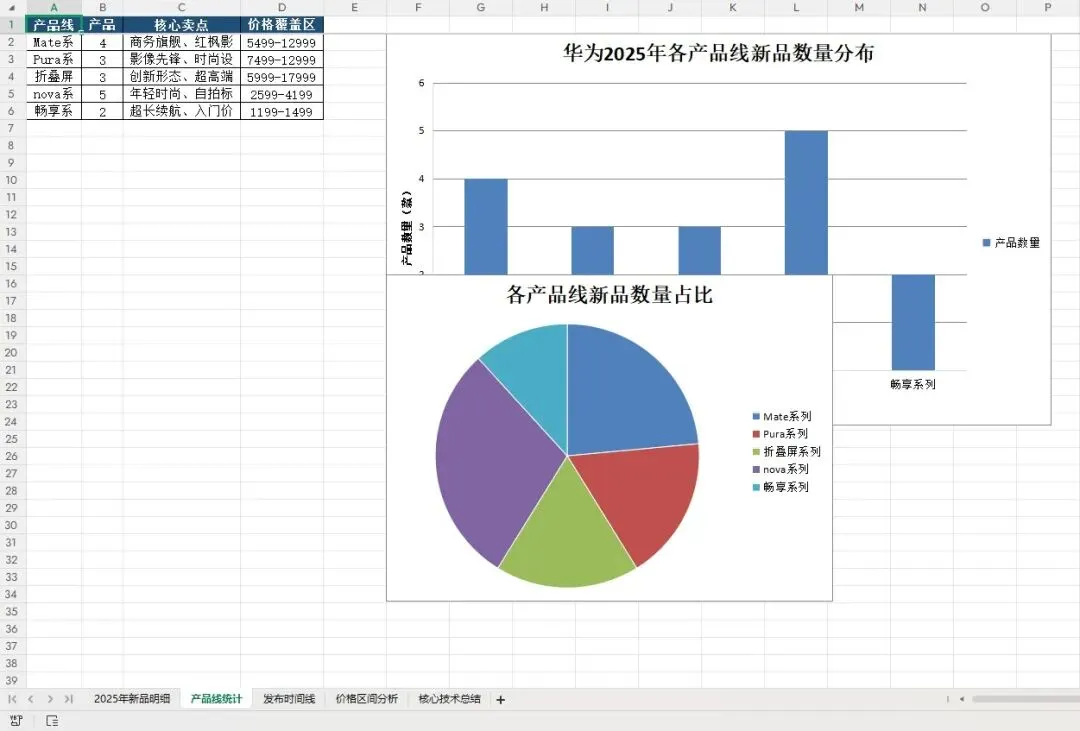Switch to the 发布时间线 sheet tab
The height and width of the screenshot is (731, 1080).
[289, 699]
